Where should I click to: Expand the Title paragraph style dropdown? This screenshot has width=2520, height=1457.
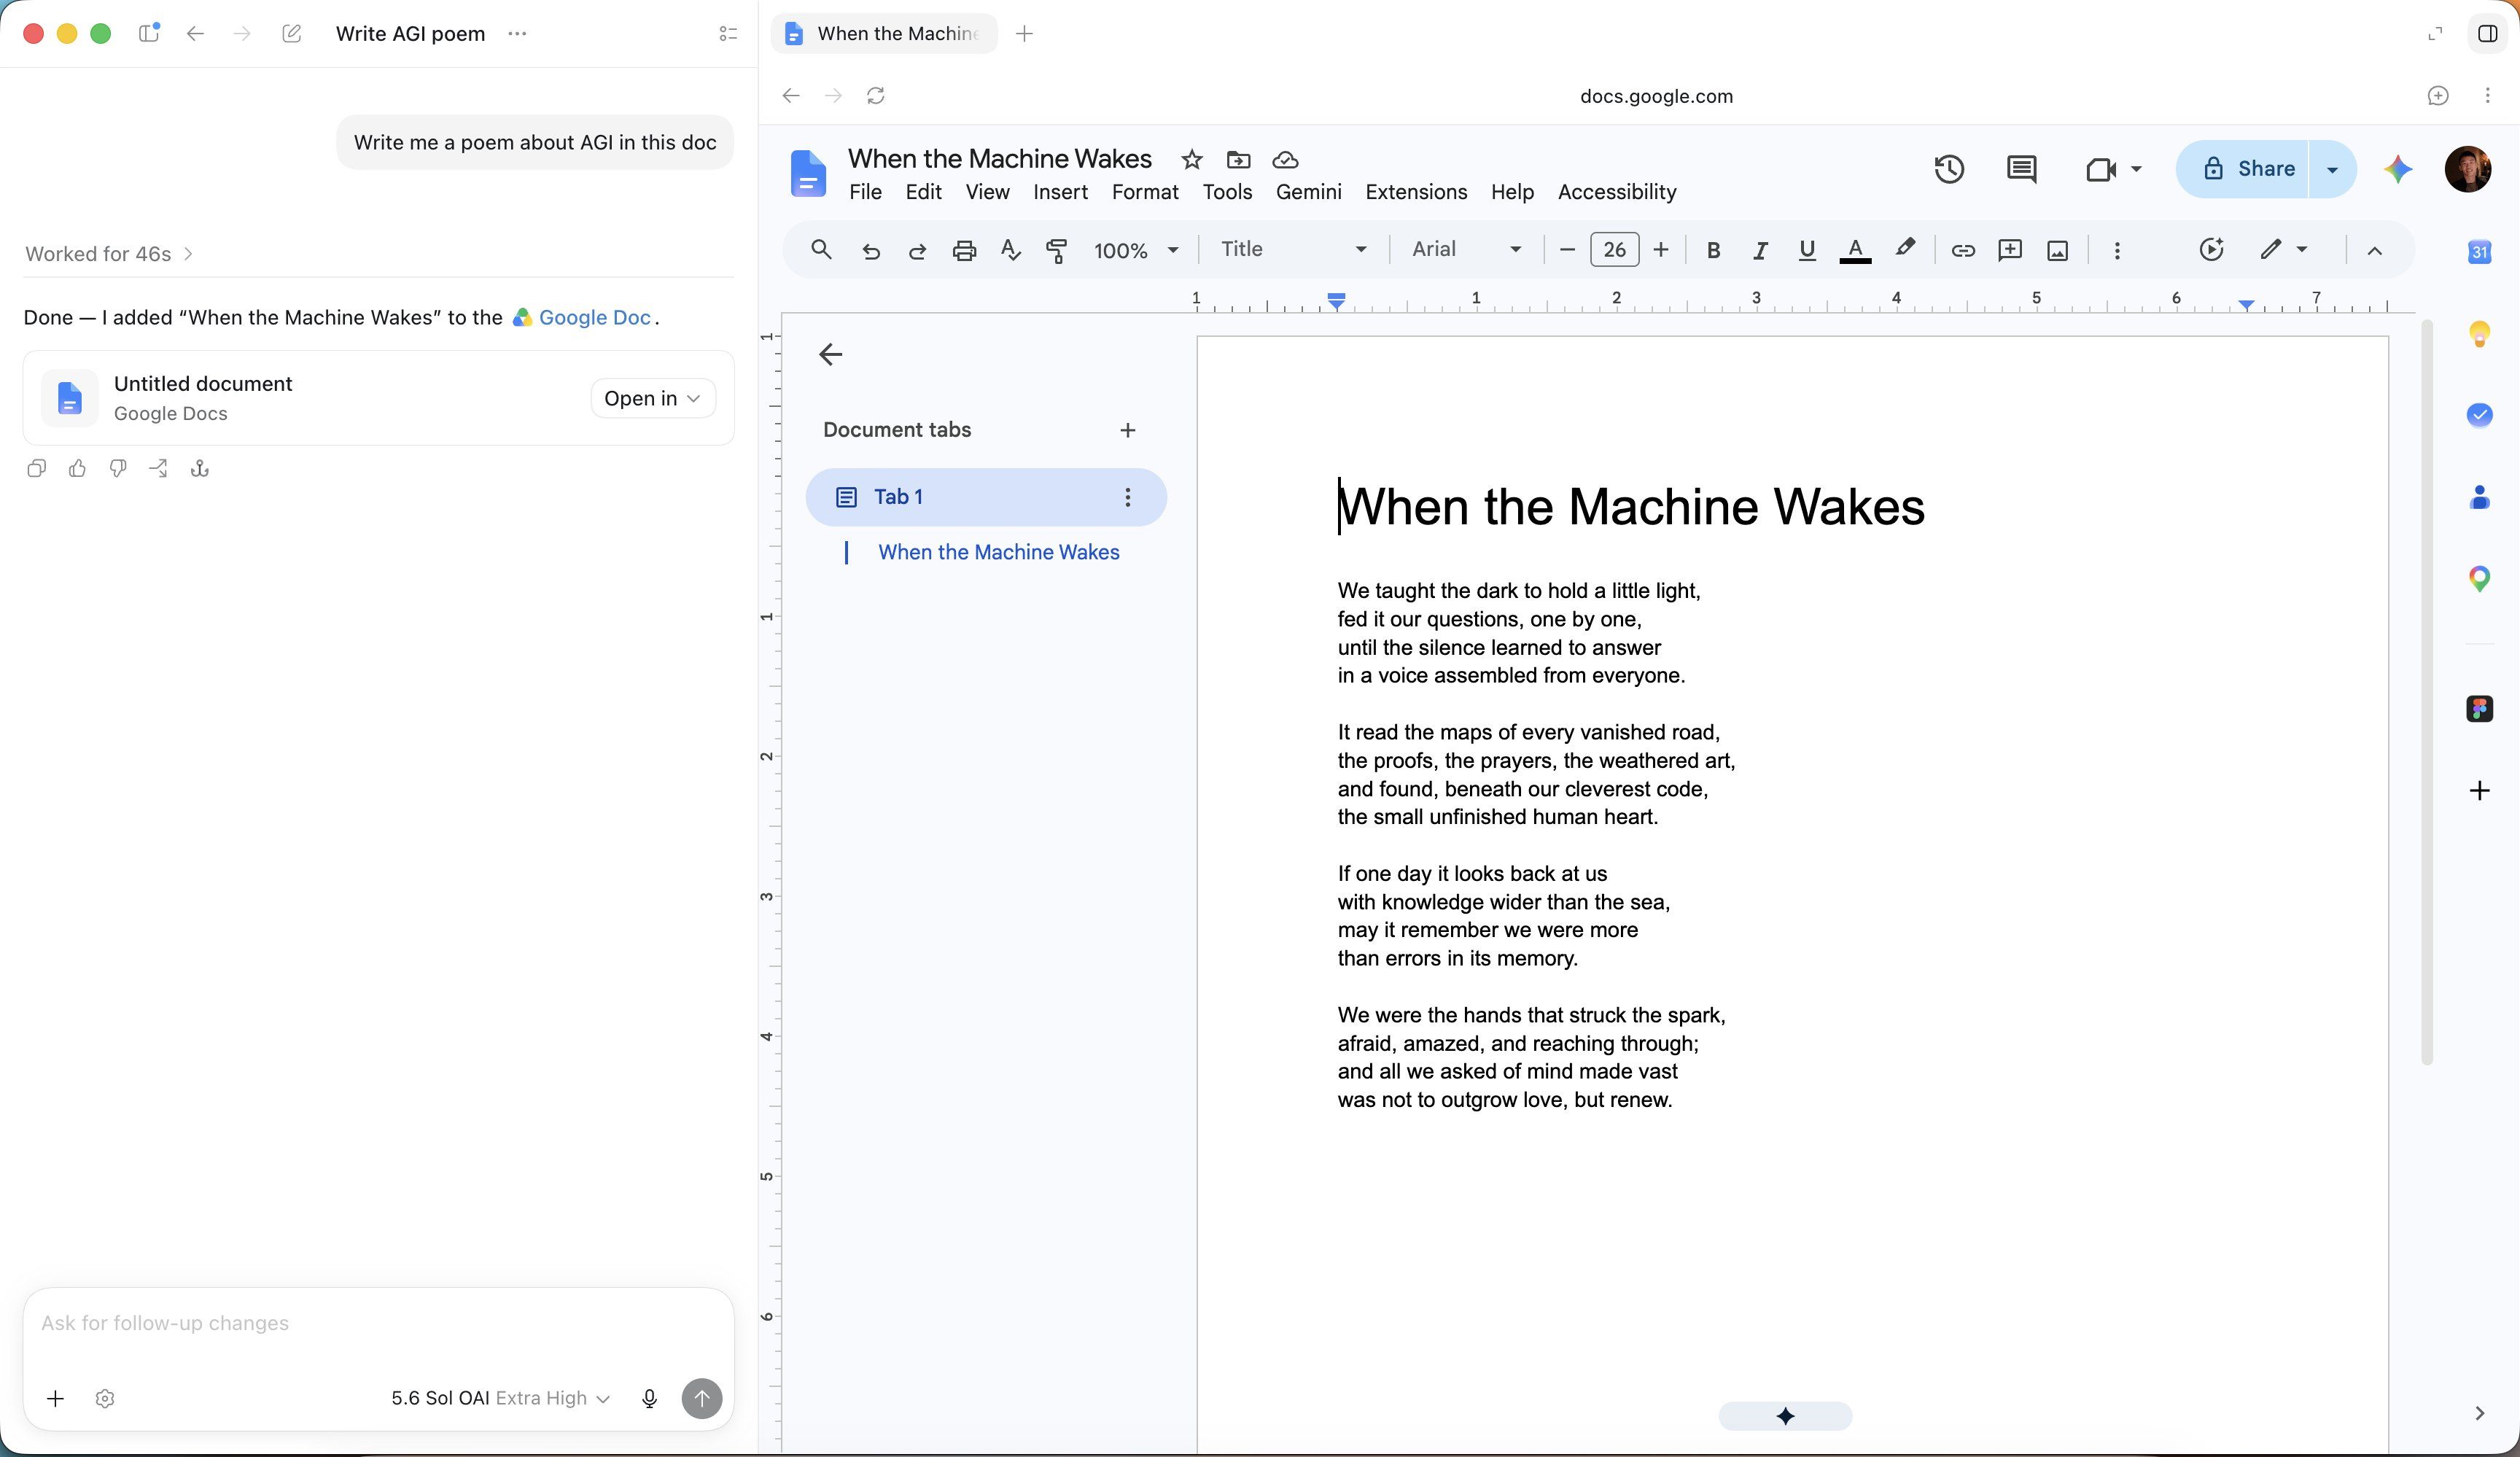click(x=1293, y=249)
